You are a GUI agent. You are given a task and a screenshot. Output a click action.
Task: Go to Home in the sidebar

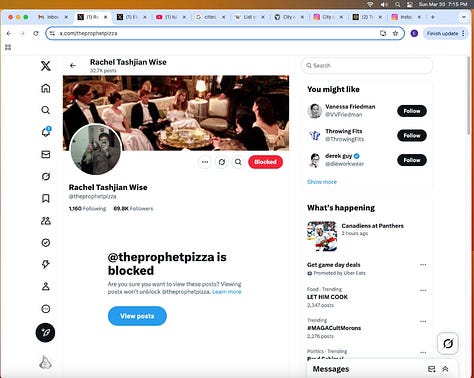tap(46, 88)
